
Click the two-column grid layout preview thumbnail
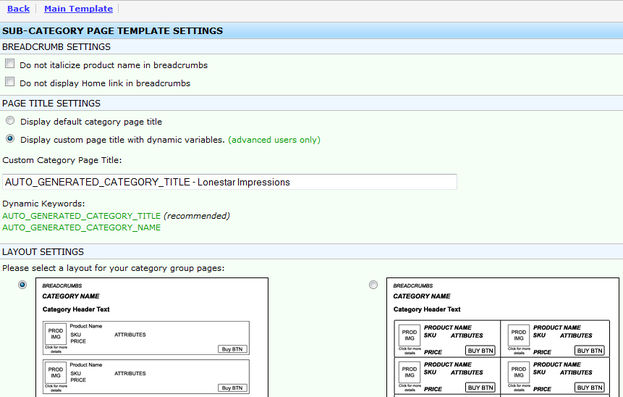click(x=503, y=337)
